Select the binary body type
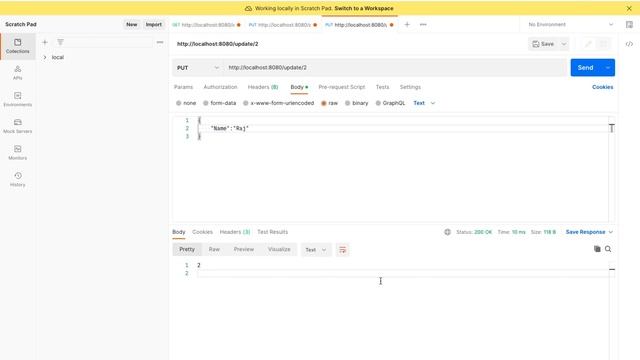This screenshot has width=640, height=360. point(356,103)
